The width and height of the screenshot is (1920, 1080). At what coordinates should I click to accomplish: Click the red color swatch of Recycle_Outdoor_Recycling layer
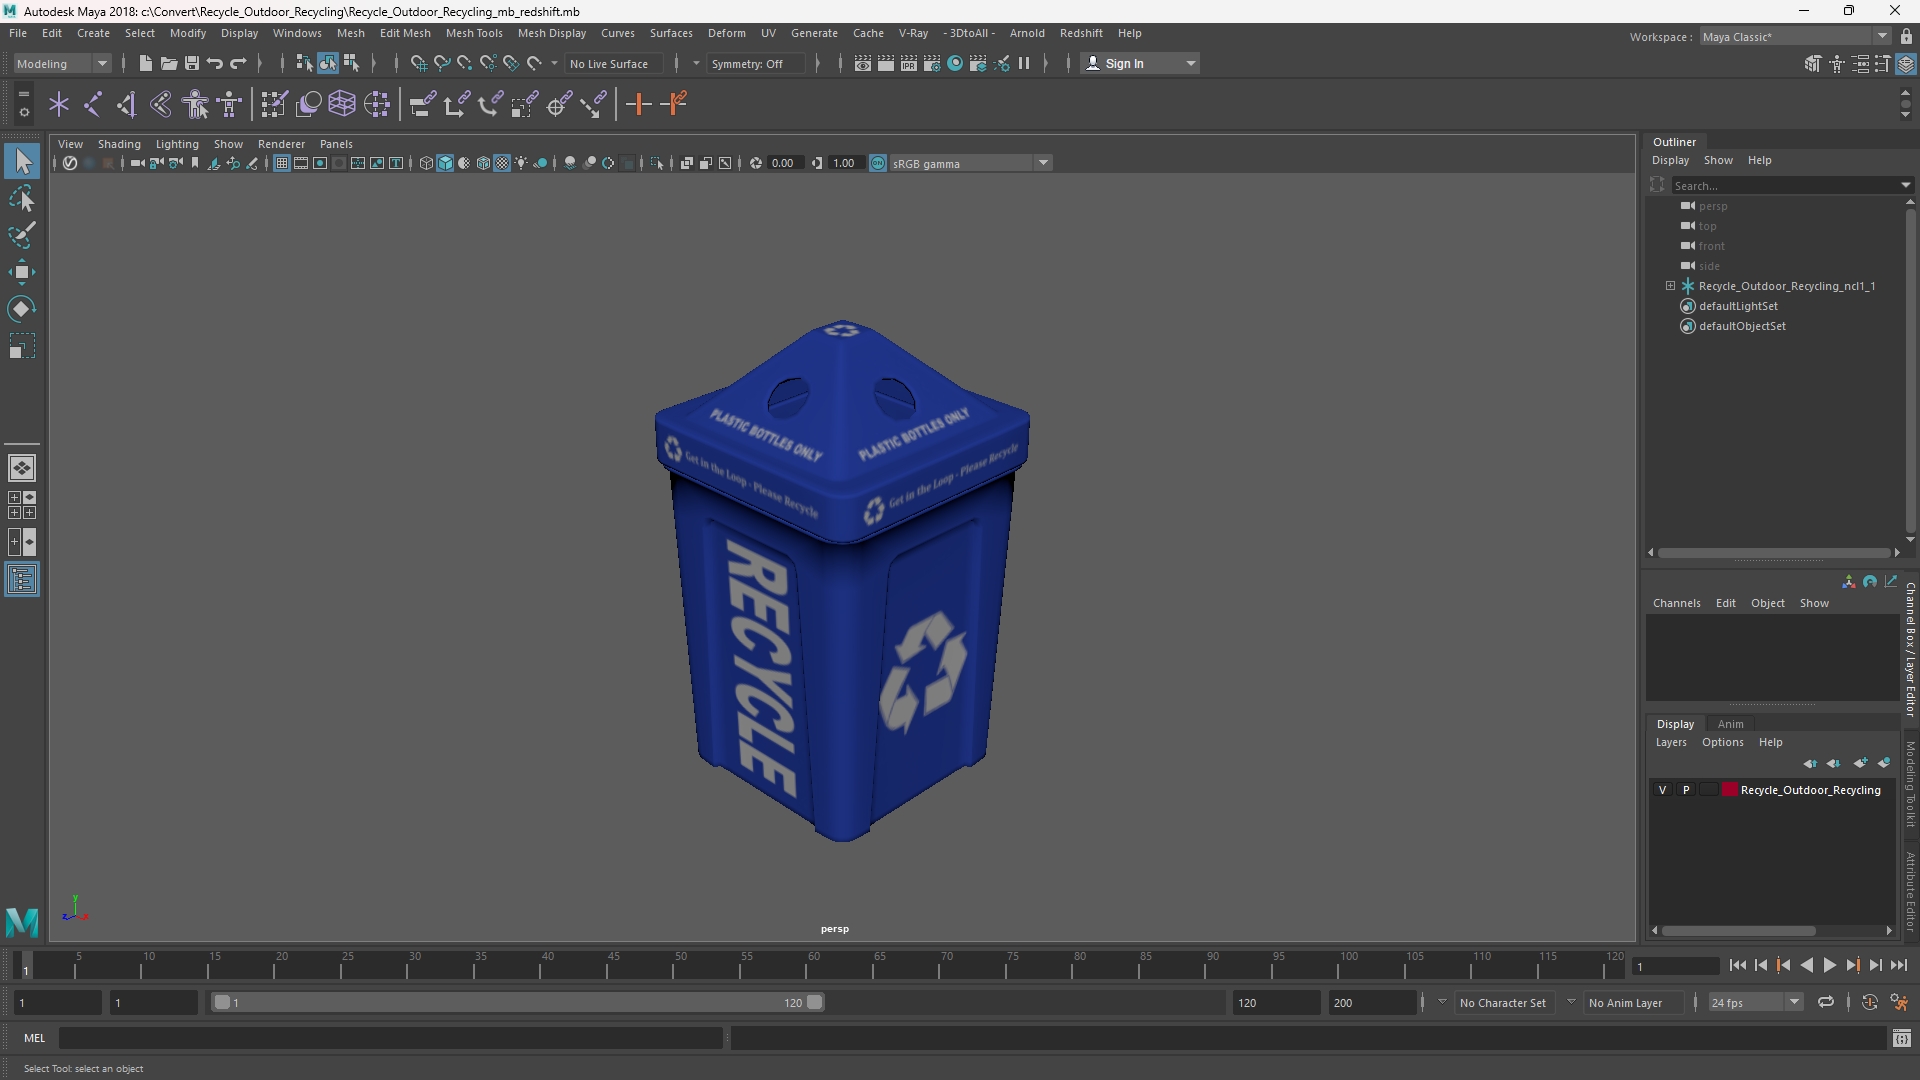(1730, 790)
